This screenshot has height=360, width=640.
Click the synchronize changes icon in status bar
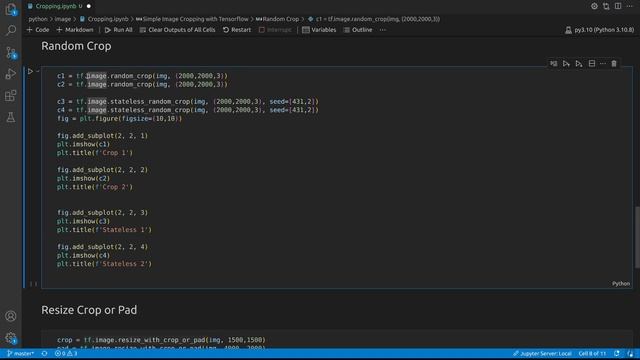click(44, 353)
